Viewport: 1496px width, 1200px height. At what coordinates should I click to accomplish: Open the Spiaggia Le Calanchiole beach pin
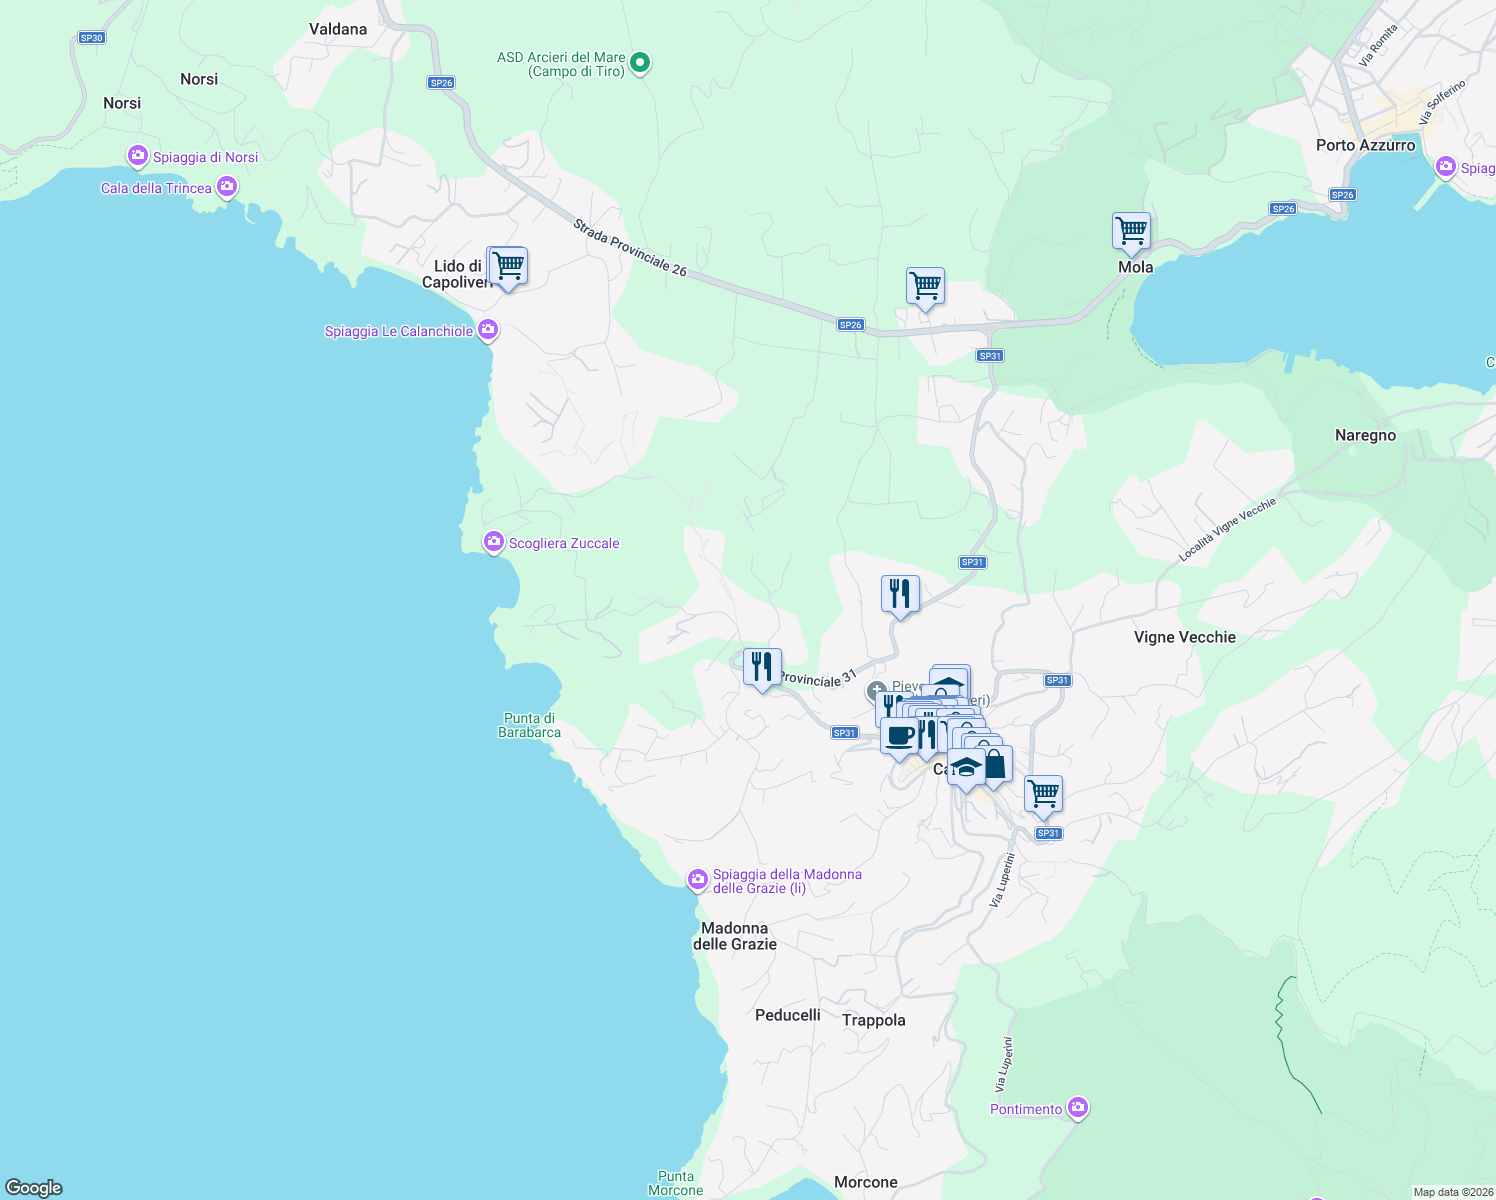[x=487, y=329]
